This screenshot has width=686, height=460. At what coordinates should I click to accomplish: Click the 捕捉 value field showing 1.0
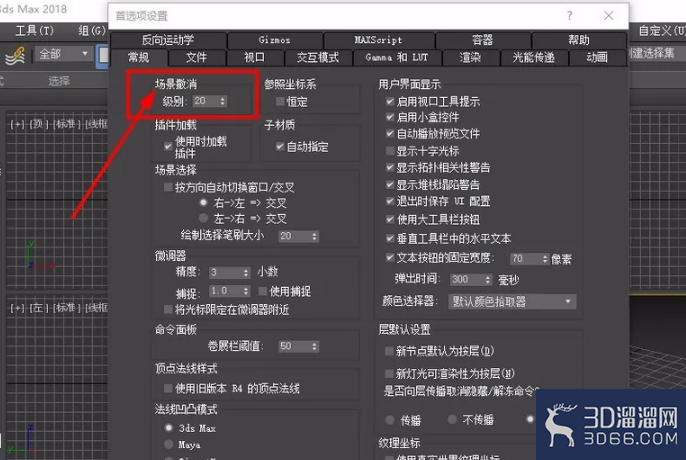tap(225, 291)
